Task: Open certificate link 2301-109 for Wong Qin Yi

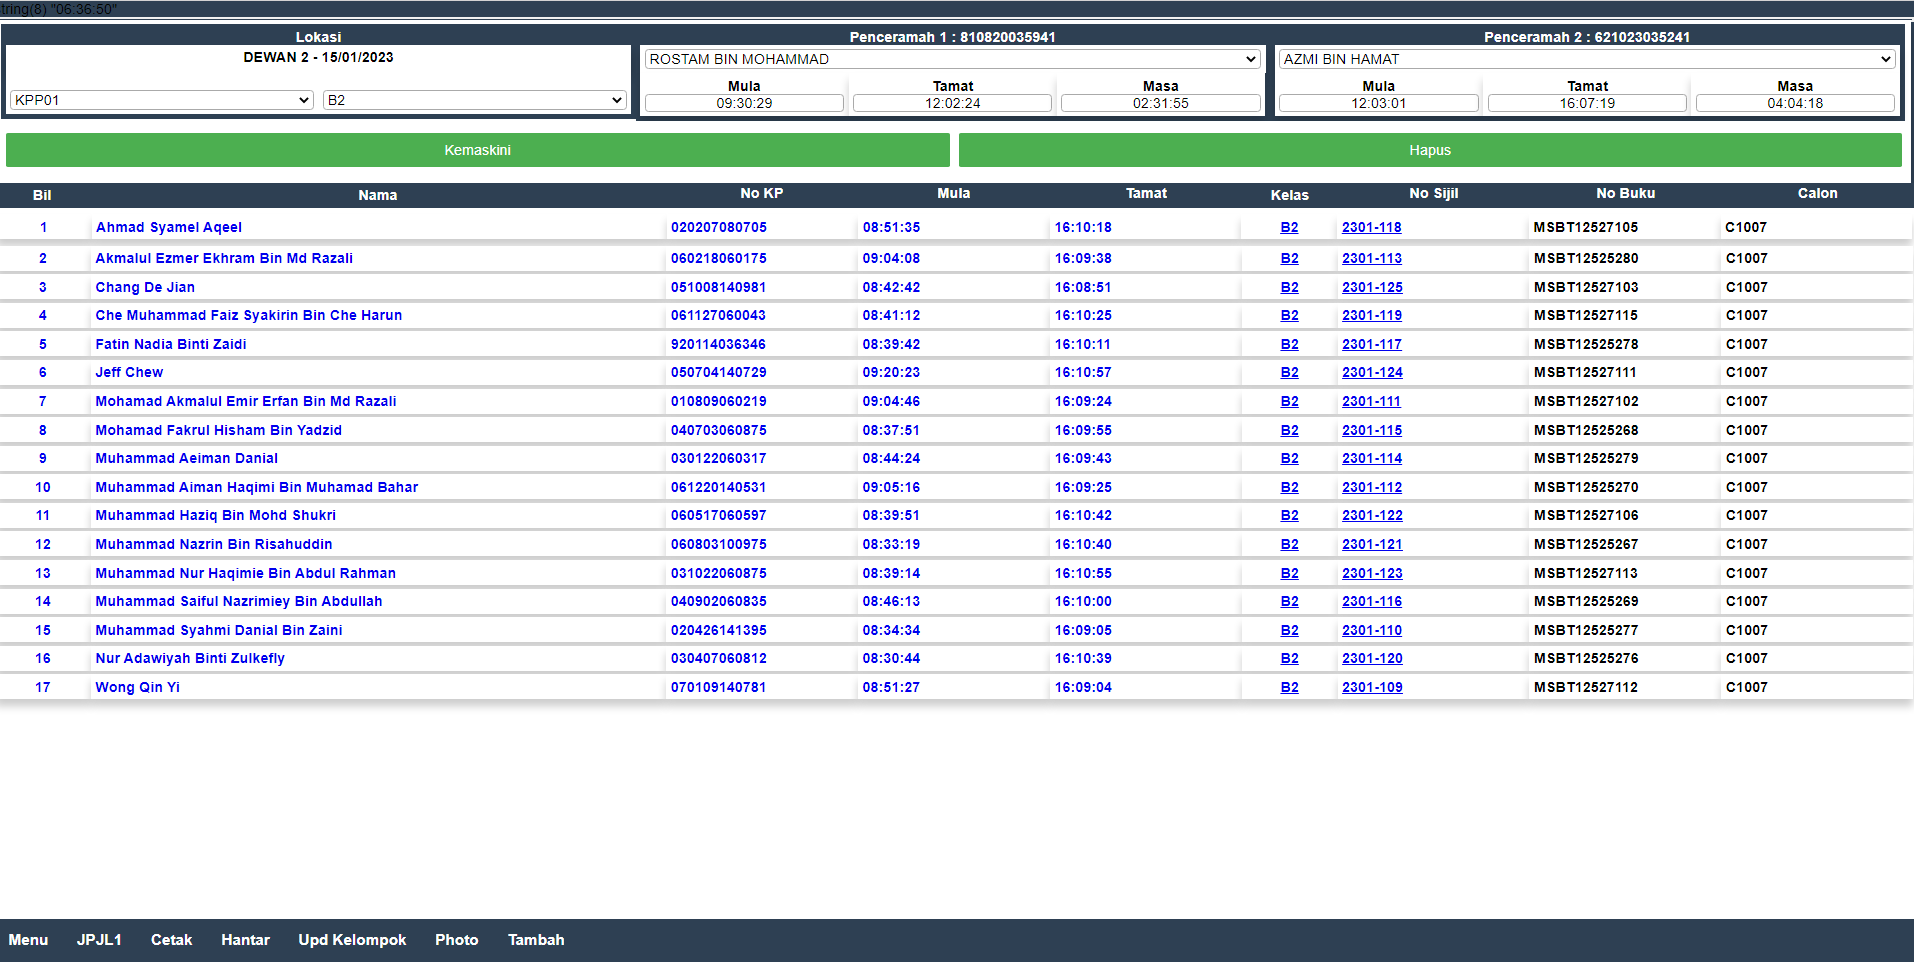Action: pyautogui.click(x=1372, y=688)
